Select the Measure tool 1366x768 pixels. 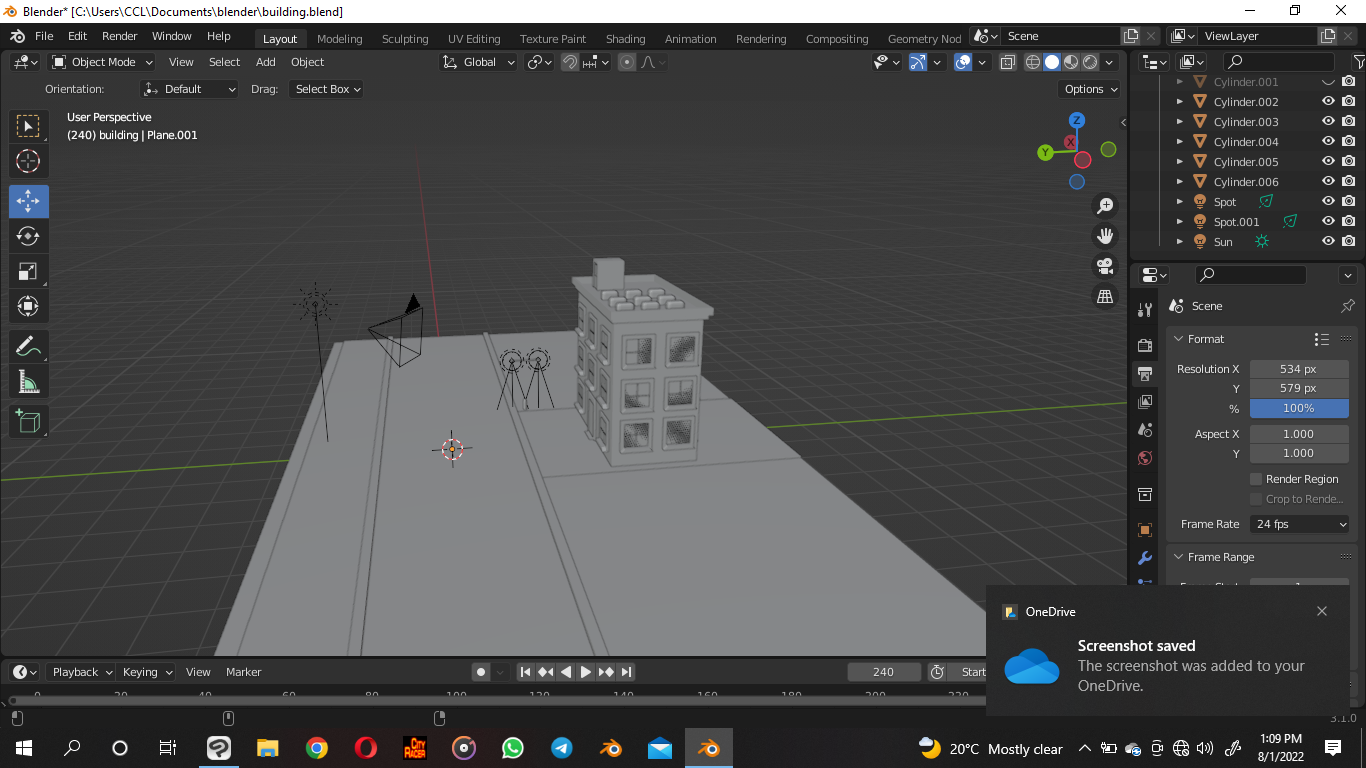click(28, 382)
